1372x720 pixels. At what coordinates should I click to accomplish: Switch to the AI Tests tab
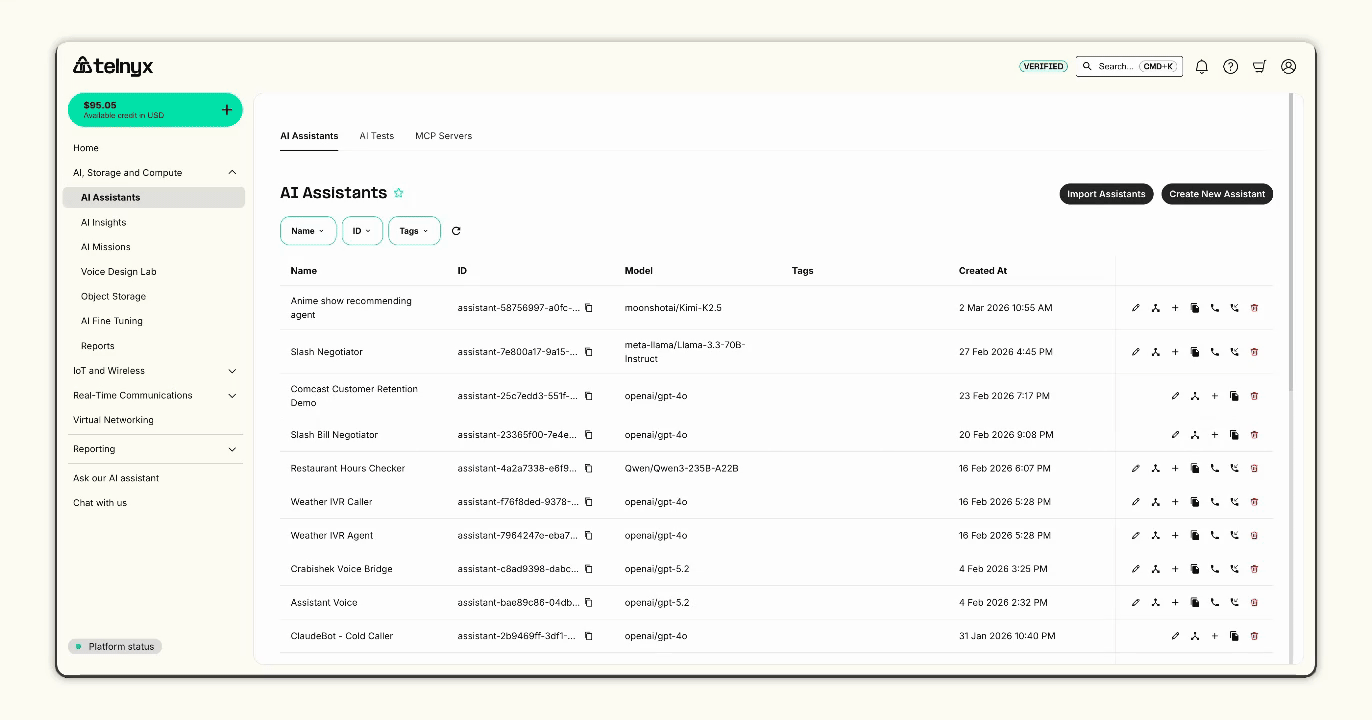click(376, 136)
